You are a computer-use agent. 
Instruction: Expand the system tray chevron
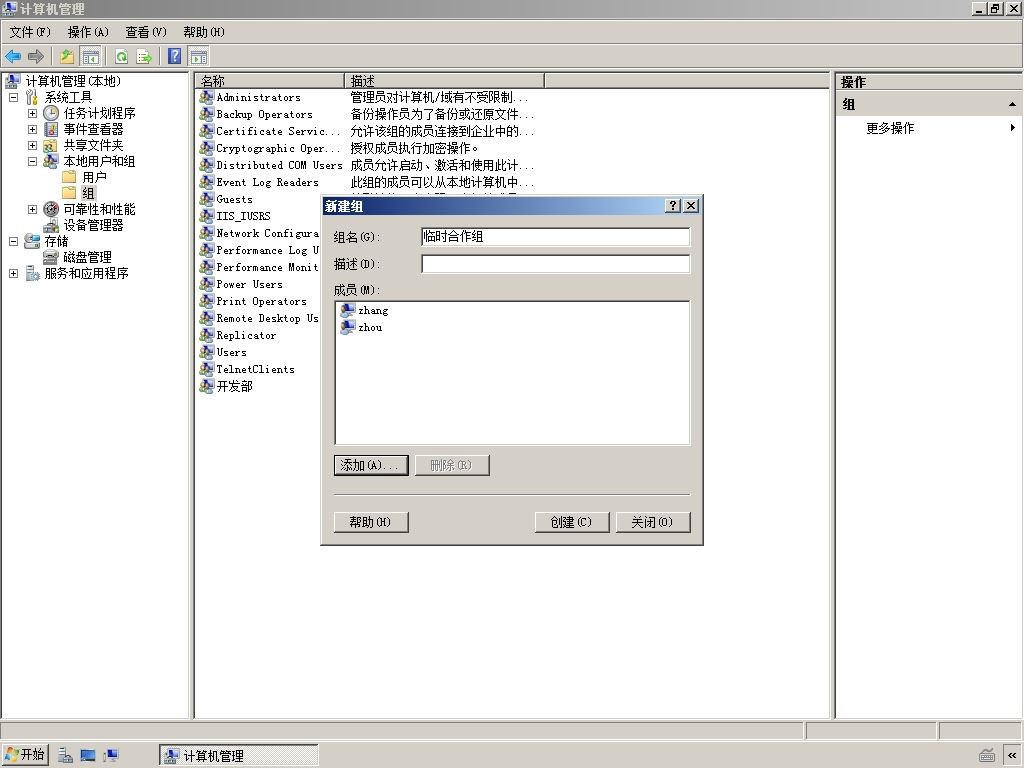point(1012,756)
